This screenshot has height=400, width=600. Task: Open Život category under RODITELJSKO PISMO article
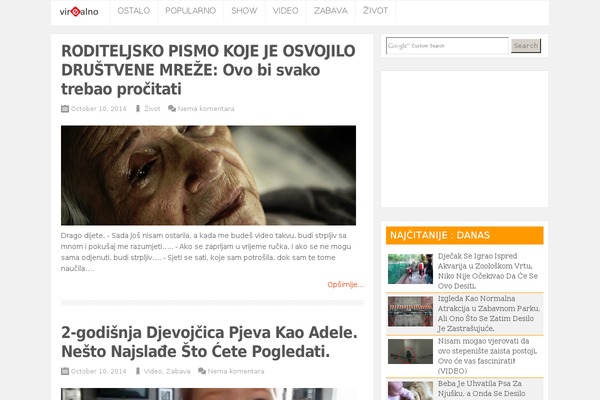pyautogui.click(x=152, y=109)
